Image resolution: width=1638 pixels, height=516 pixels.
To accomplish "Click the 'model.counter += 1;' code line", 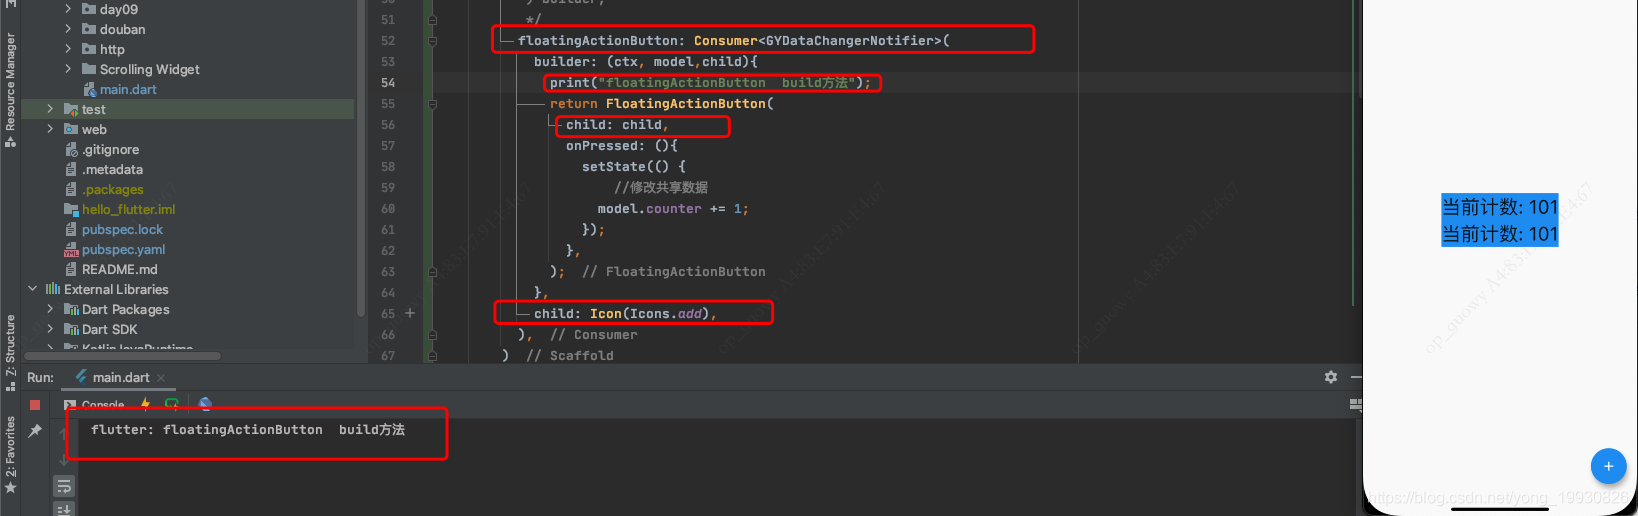I will 673,209.
